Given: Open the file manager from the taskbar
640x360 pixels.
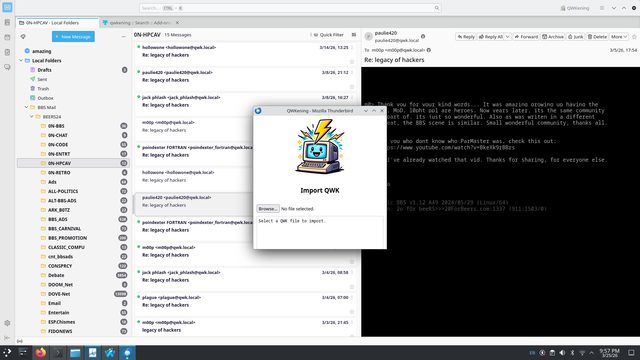Looking at the screenshot, I should click(x=75, y=353).
